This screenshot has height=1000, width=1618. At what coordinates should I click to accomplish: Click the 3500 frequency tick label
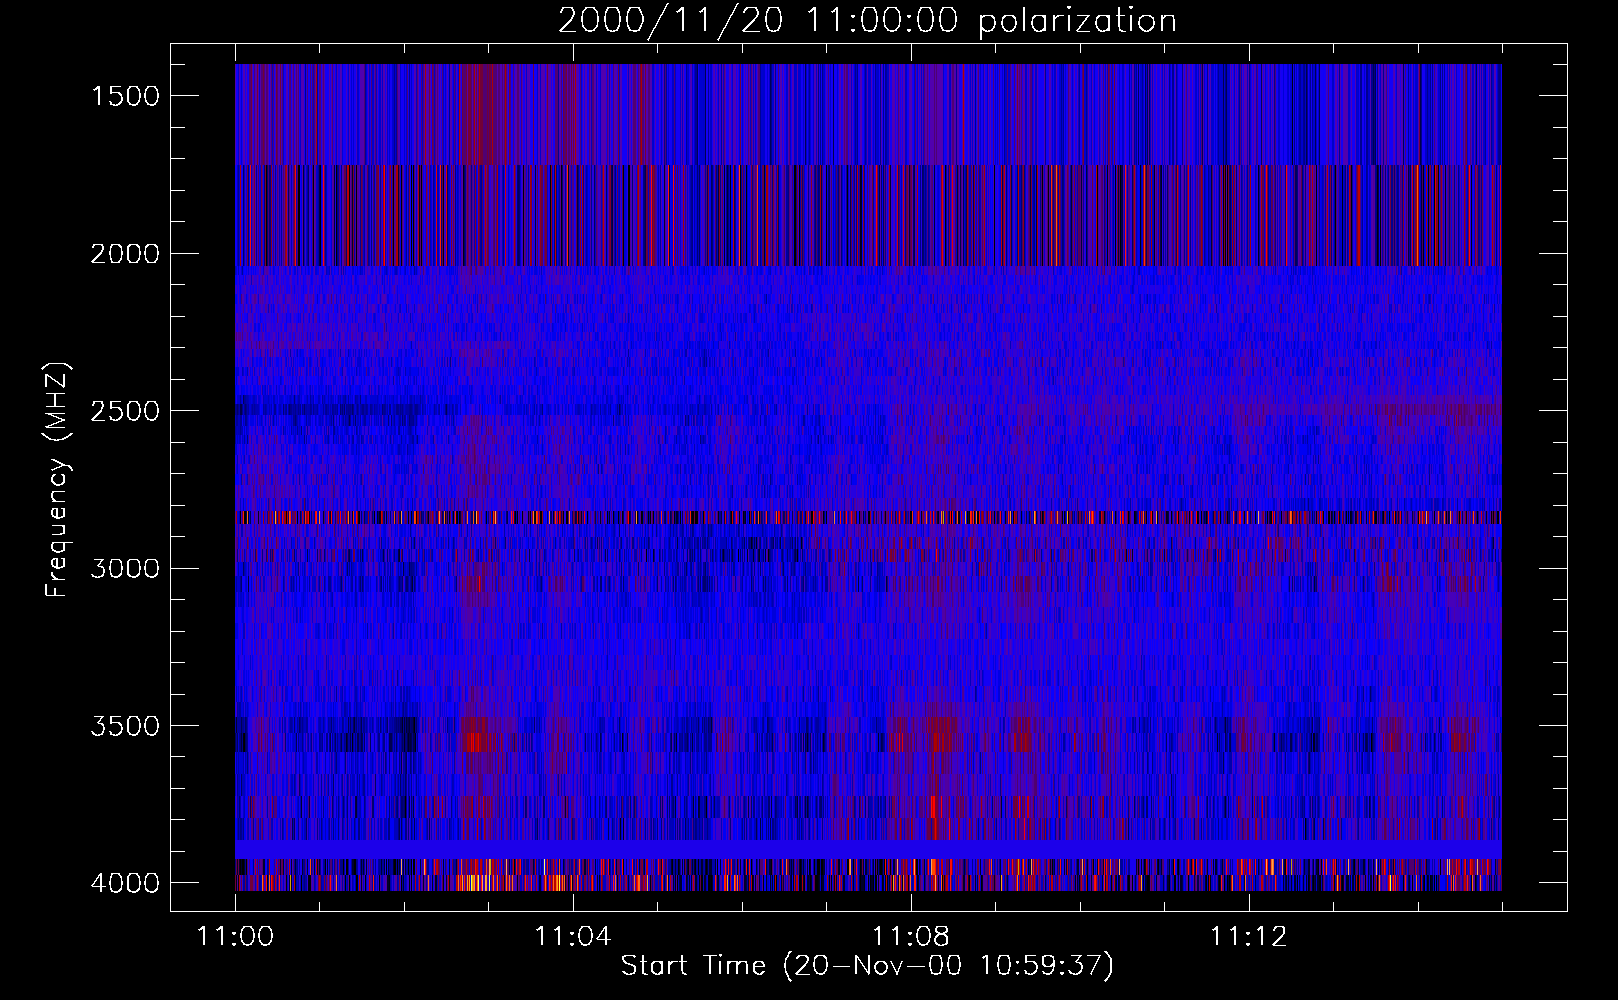[x=124, y=726]
